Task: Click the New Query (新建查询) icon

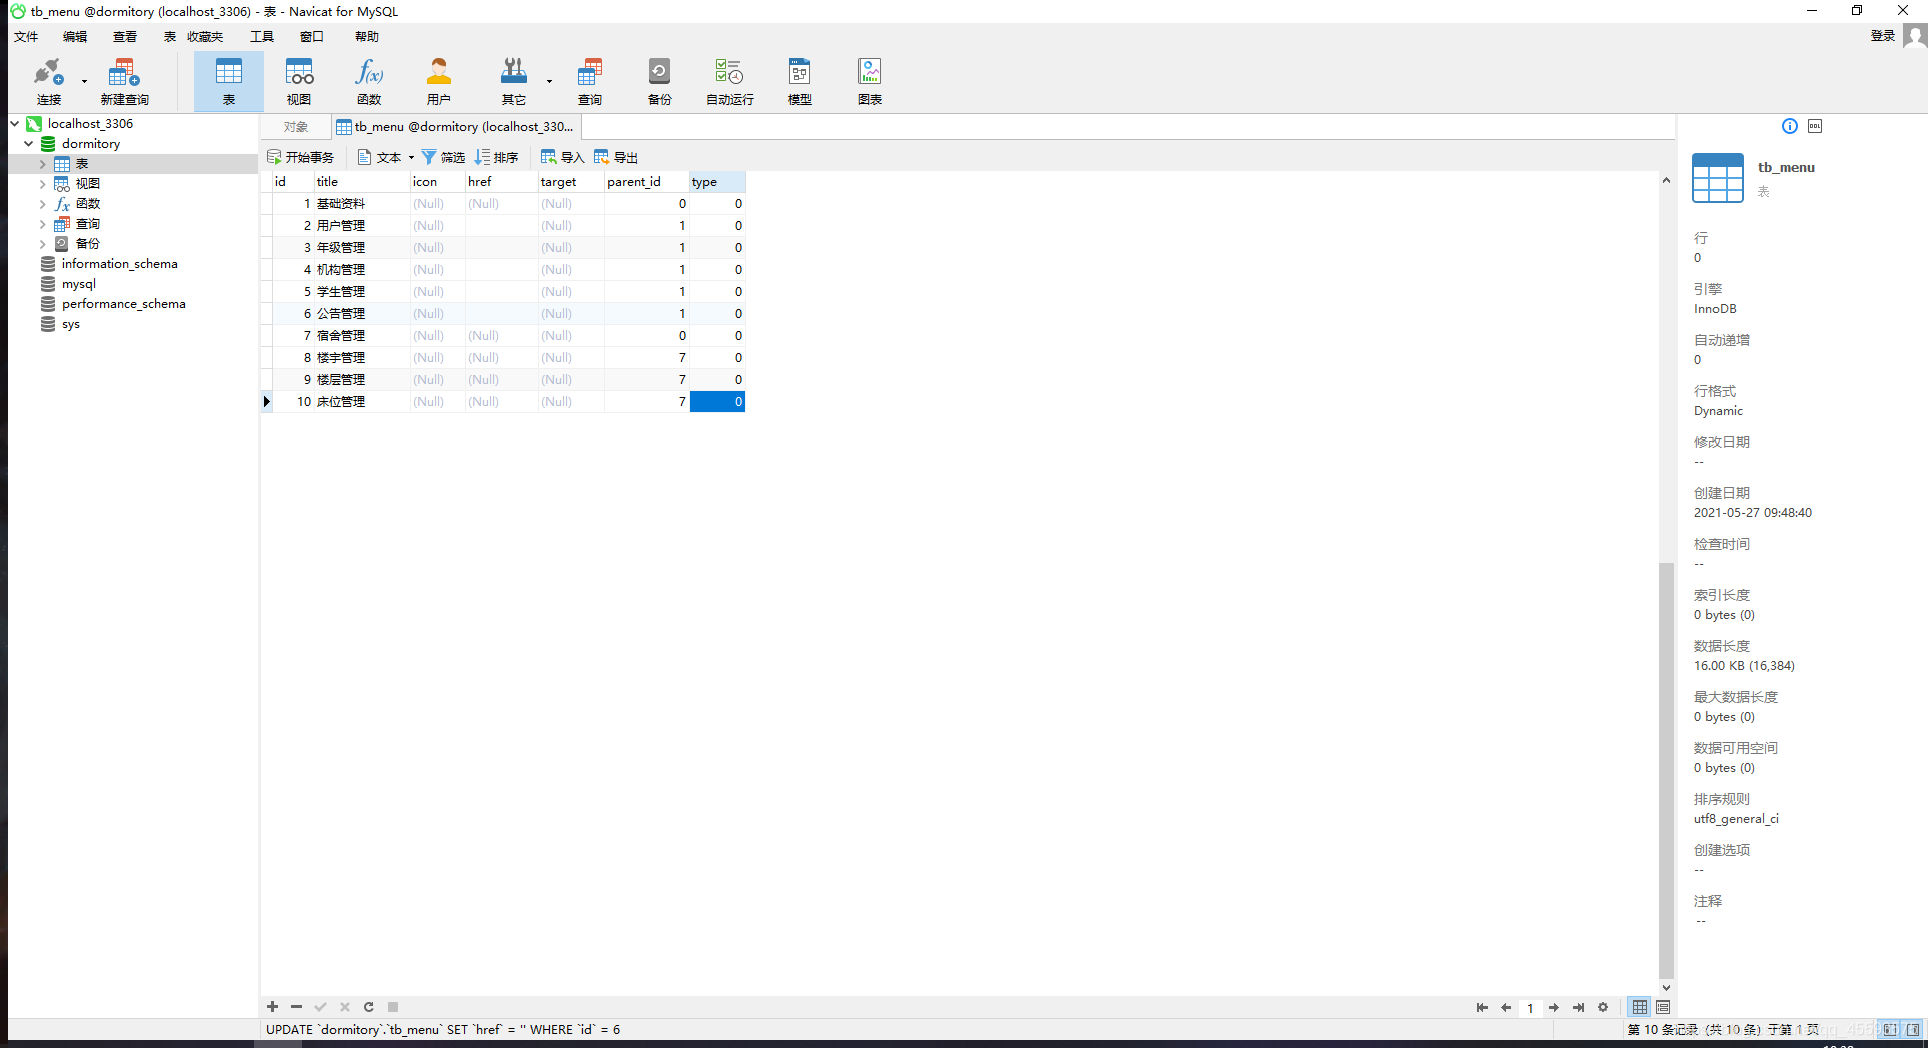Action: (124, 82)
